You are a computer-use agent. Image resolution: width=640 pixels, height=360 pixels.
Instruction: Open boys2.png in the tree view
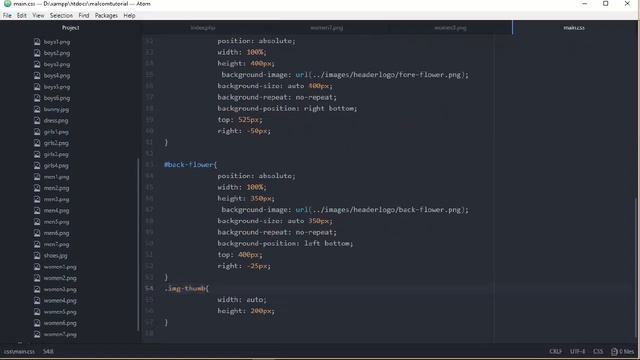coord(57,53)
